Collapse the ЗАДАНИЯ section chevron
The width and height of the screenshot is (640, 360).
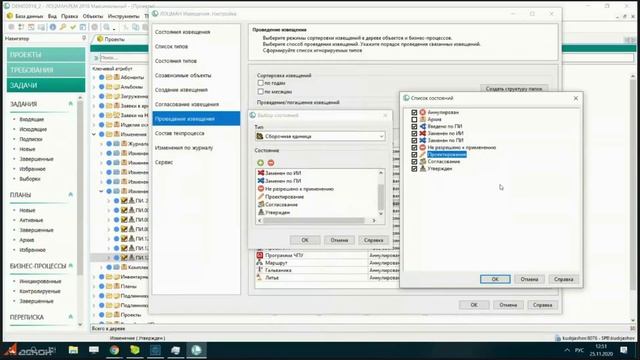tap(70, 104)
